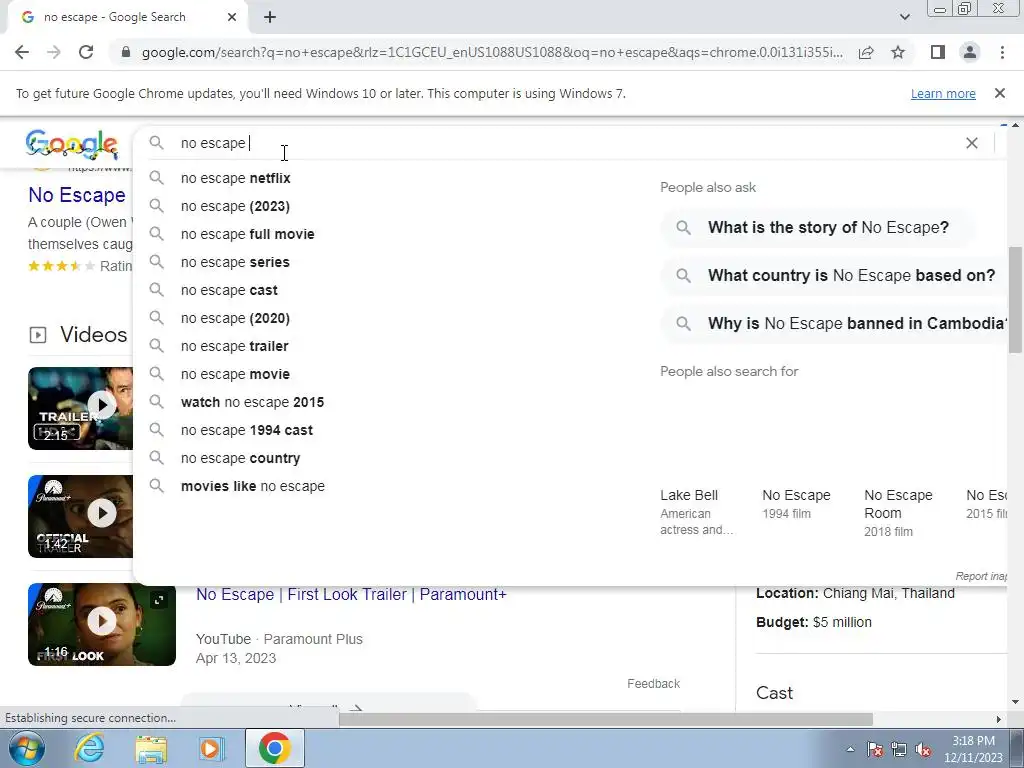Play the 2:15 trailer video thumbnail
The image size is (1024, 768).
(80, 409)
